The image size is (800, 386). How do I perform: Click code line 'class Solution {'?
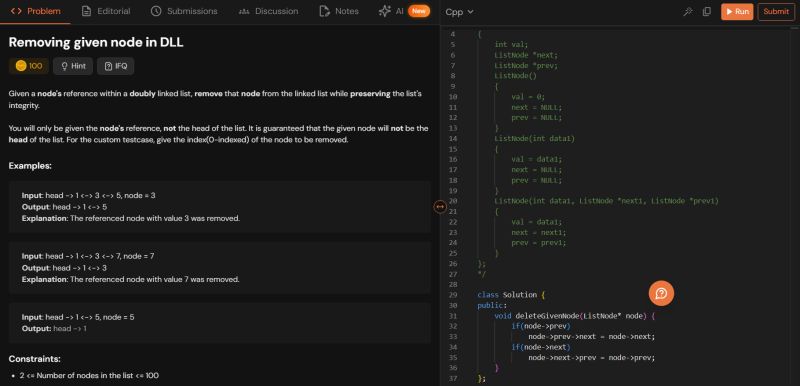coord(512,295)
